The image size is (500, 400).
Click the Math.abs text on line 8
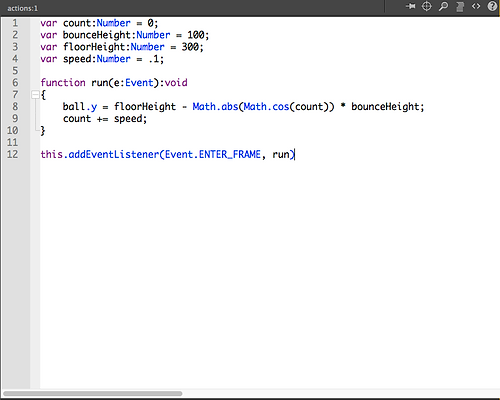pos(215,107)
